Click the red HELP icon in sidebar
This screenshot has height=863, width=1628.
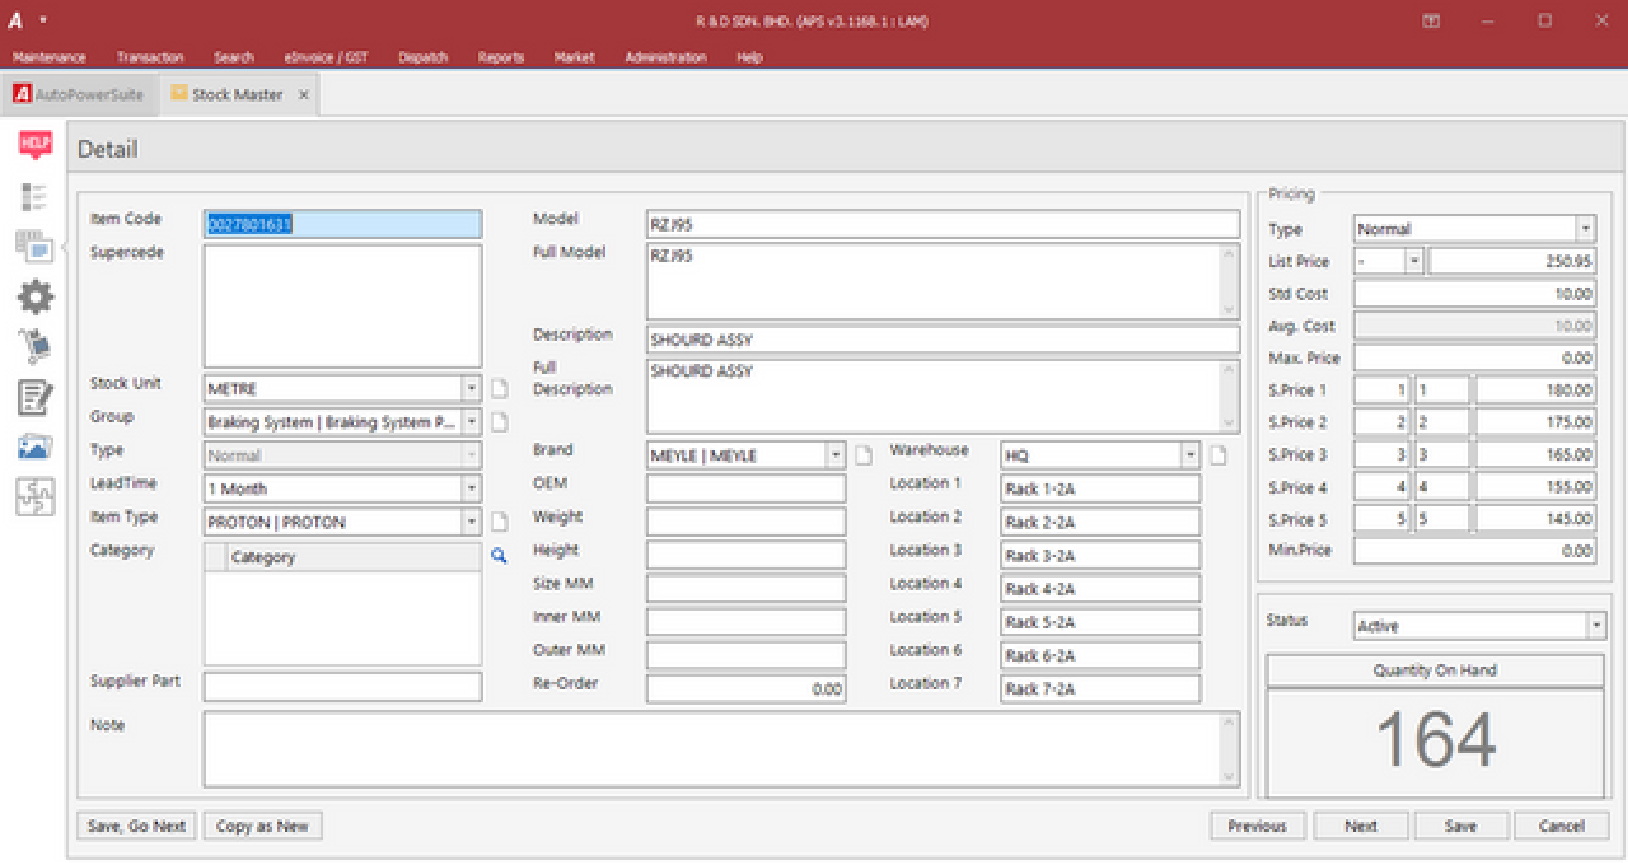coord(35,145)
